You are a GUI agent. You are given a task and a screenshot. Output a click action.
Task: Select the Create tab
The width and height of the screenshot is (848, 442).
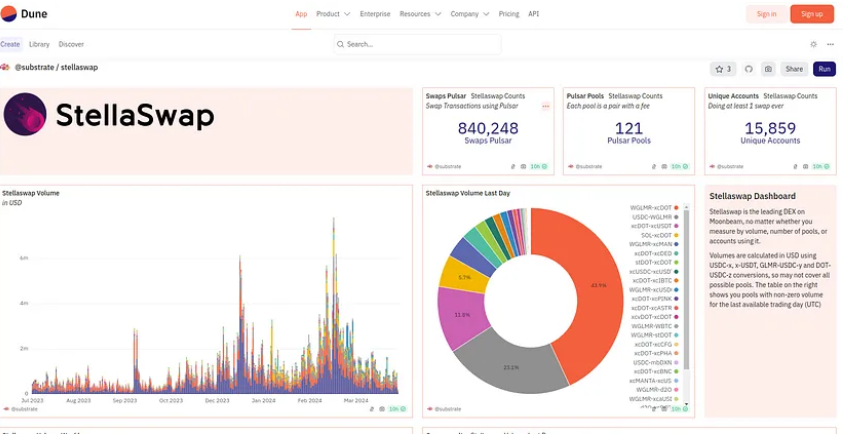point(10,44)
